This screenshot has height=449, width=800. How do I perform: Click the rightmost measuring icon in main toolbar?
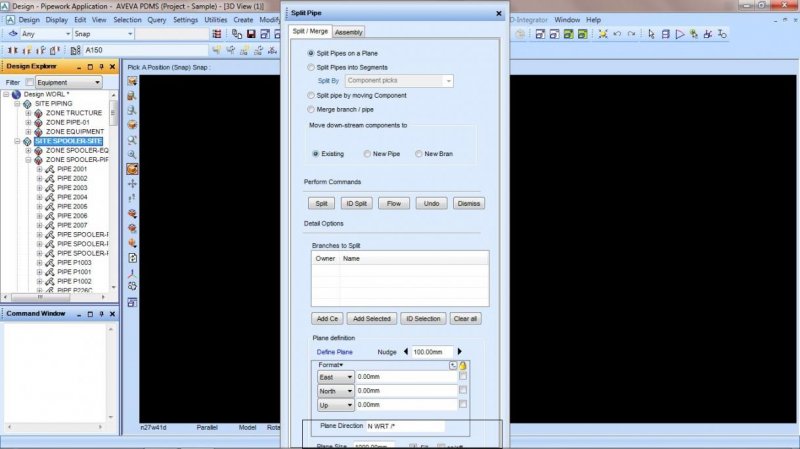tap(722, 34)
